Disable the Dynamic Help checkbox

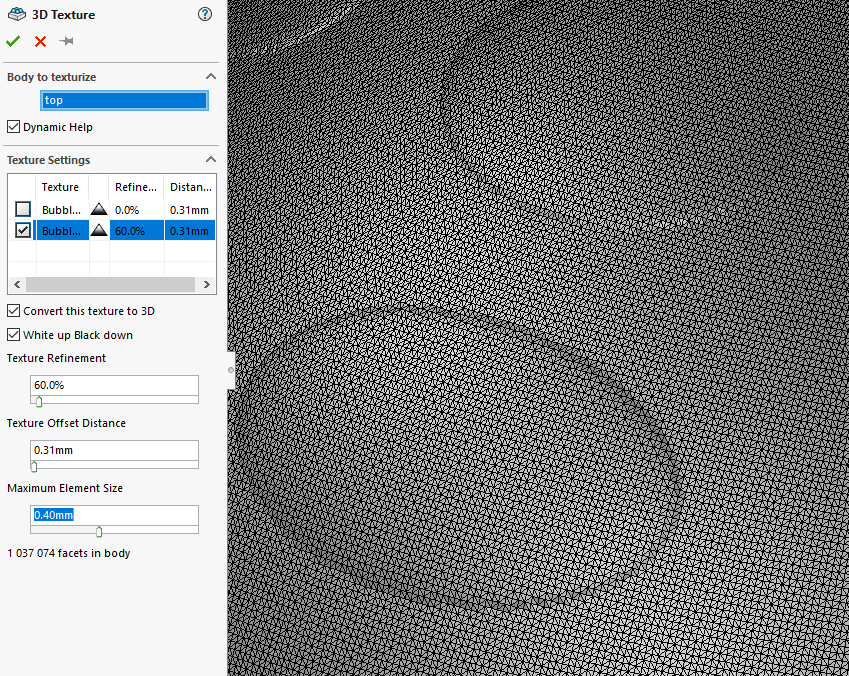point(13,127)
